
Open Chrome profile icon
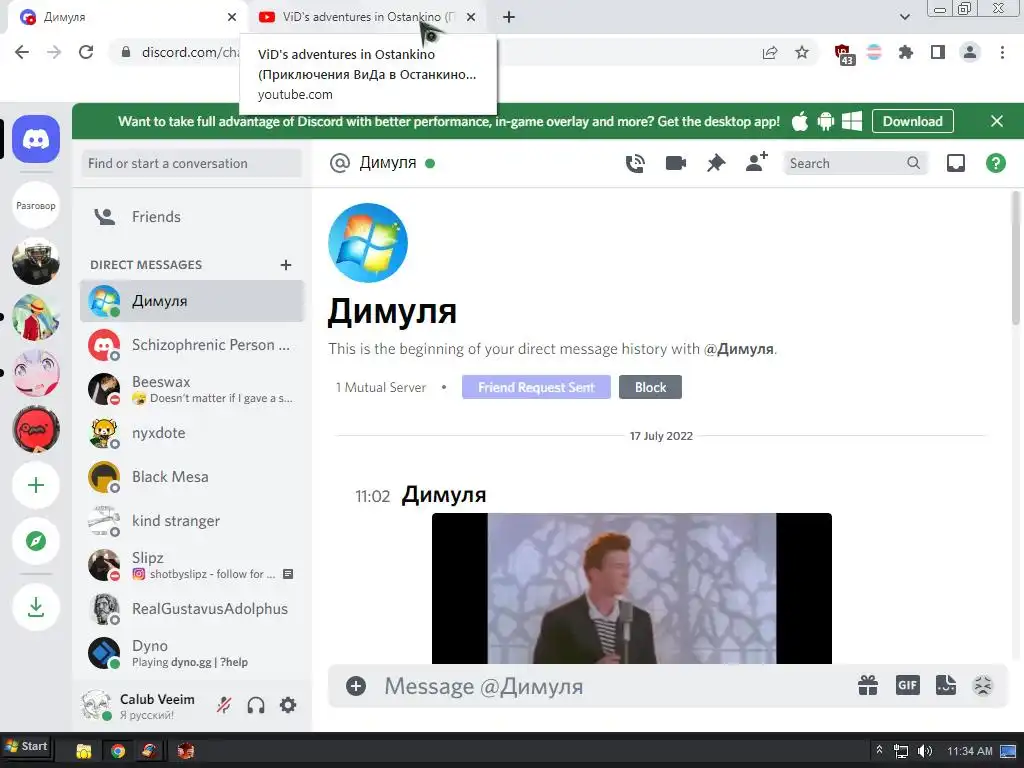[970, 52]
